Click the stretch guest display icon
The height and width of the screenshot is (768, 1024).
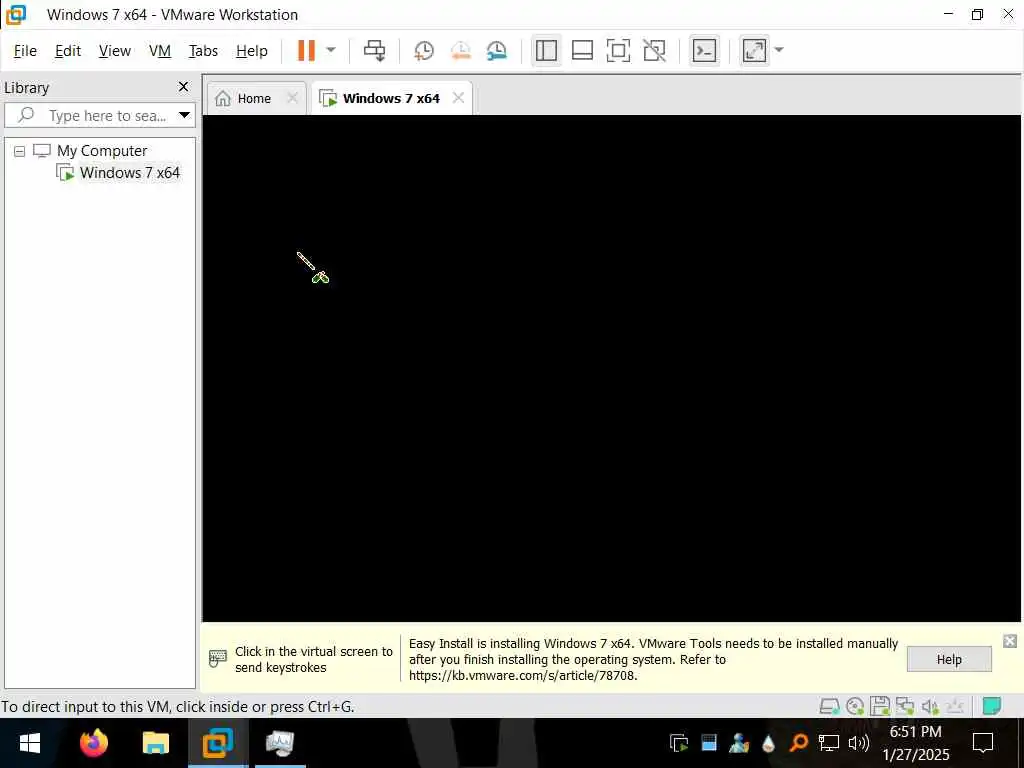click(x=754, y=50)
